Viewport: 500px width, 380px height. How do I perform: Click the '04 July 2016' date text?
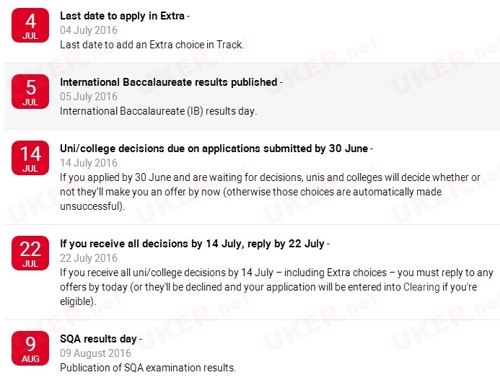click(x=89, y=30)
